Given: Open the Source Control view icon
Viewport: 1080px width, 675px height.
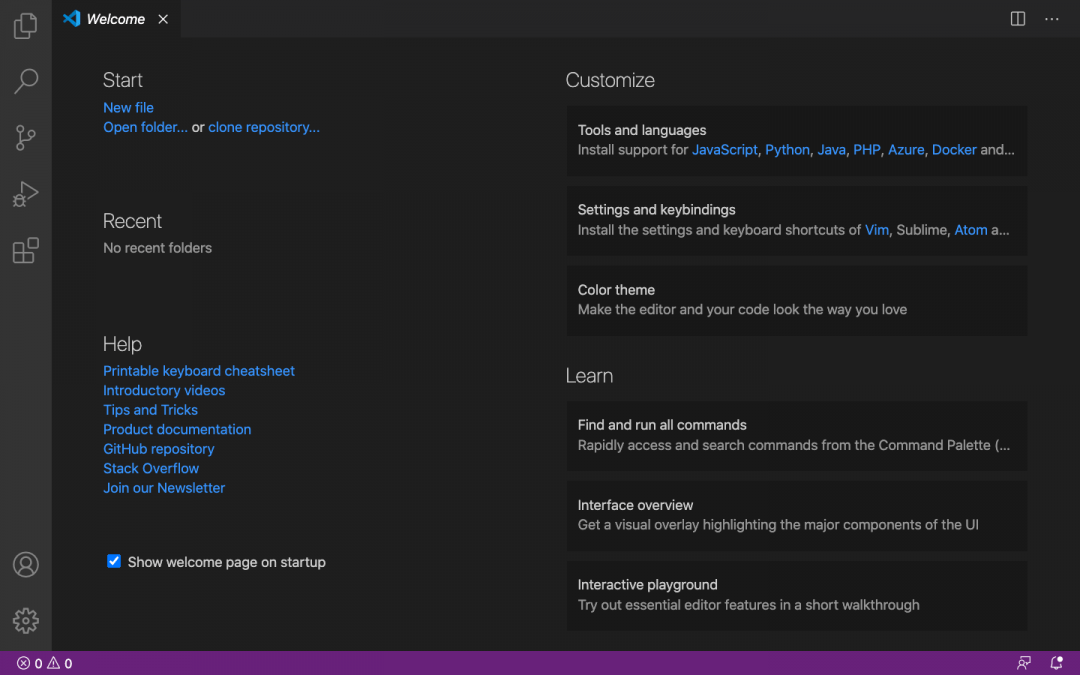Looking at the screenshot, I should point(25,137).
